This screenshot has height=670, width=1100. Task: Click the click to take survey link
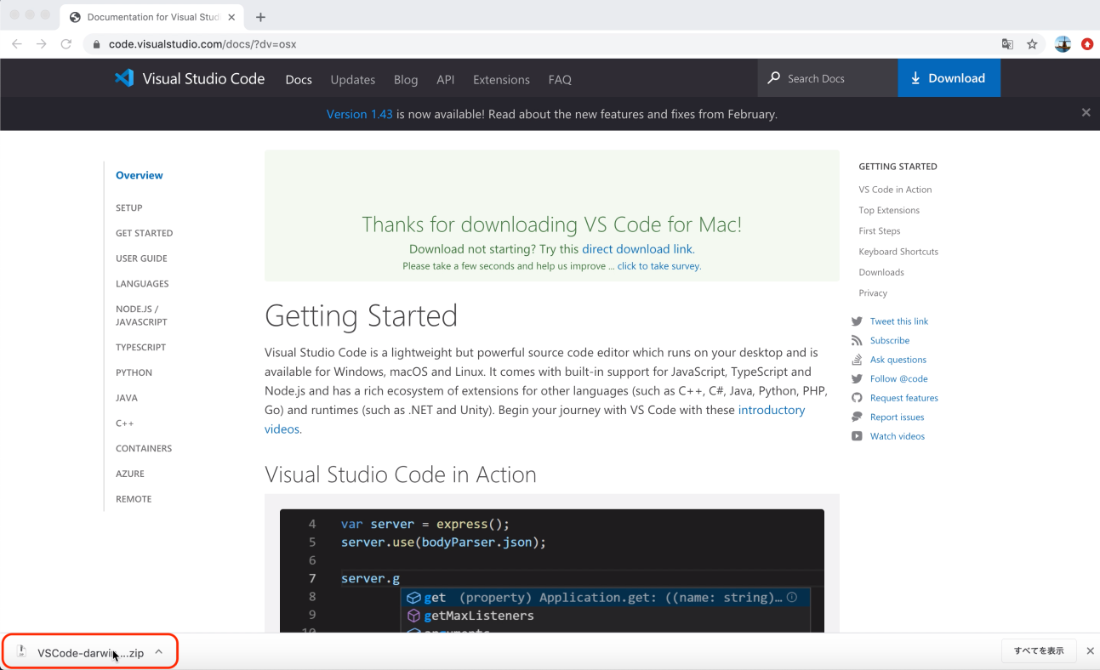[658, 266]
